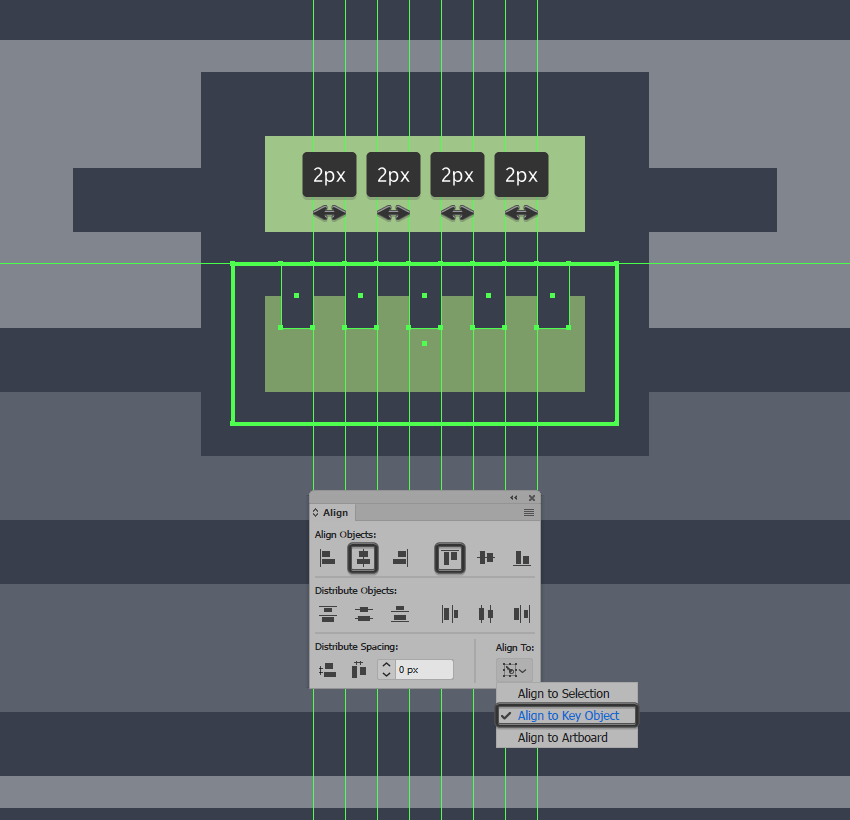The height and width of the screenshot is (820, 850).
Task: Select the Align panel tab
Action: 334,513
